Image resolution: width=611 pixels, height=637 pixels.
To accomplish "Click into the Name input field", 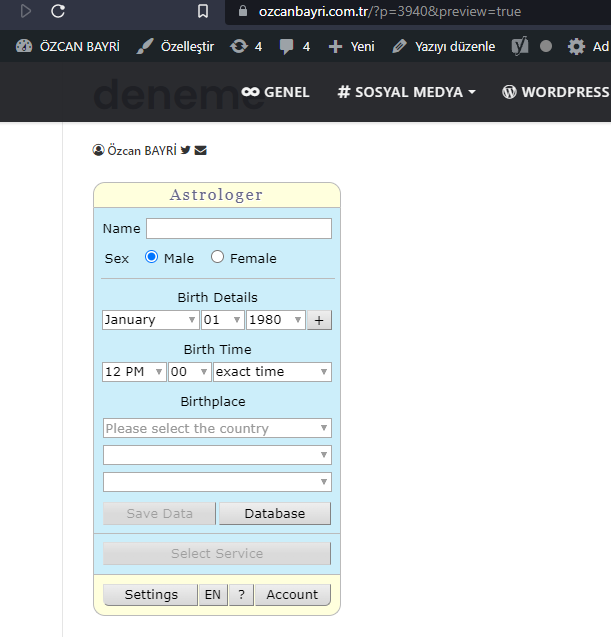I will click(x=239, y=228).
